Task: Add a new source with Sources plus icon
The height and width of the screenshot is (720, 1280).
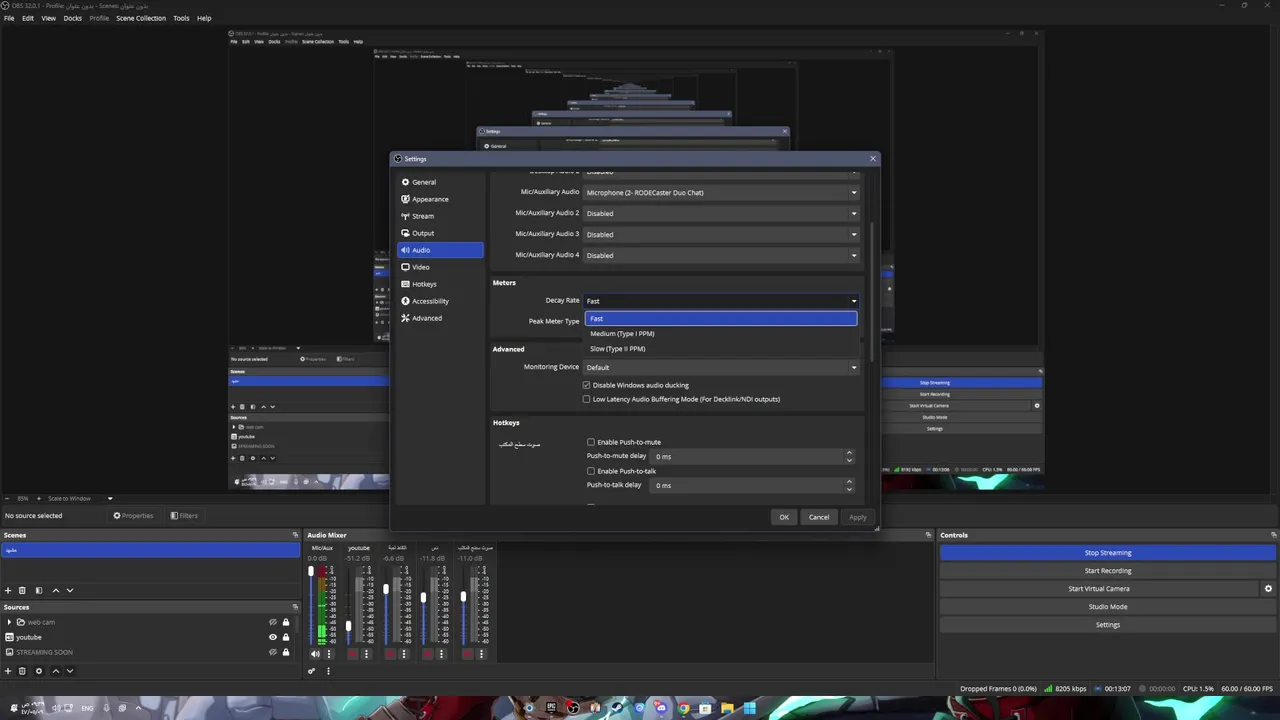Action: click(8, 671)
